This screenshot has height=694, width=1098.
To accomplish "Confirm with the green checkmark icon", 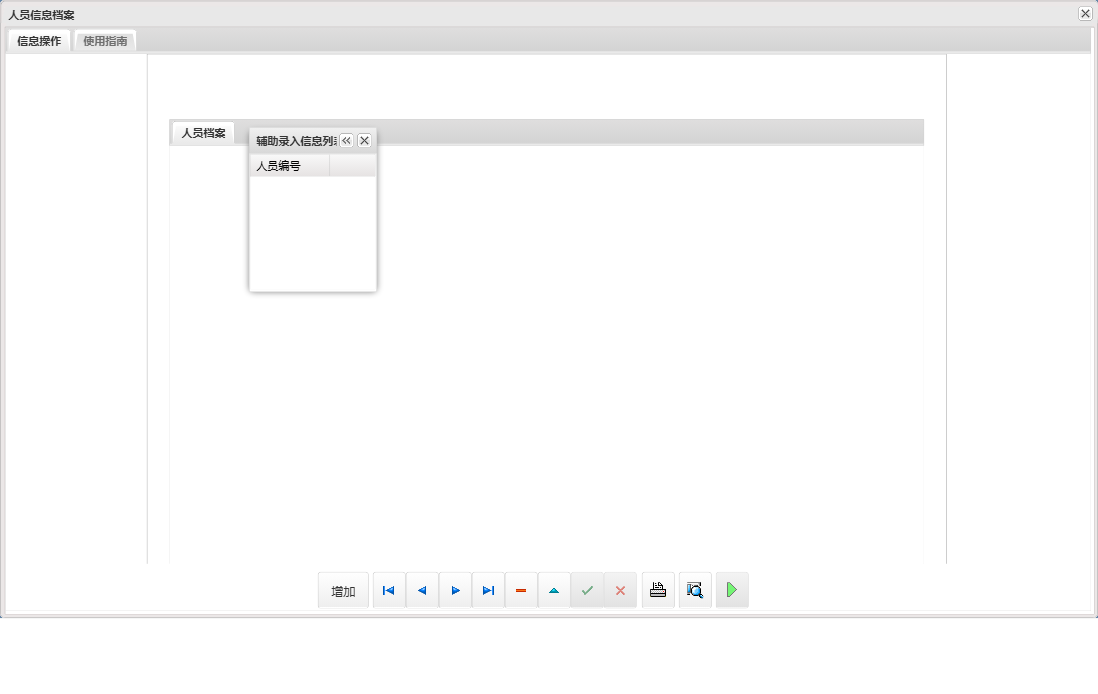I will [587, 590].
